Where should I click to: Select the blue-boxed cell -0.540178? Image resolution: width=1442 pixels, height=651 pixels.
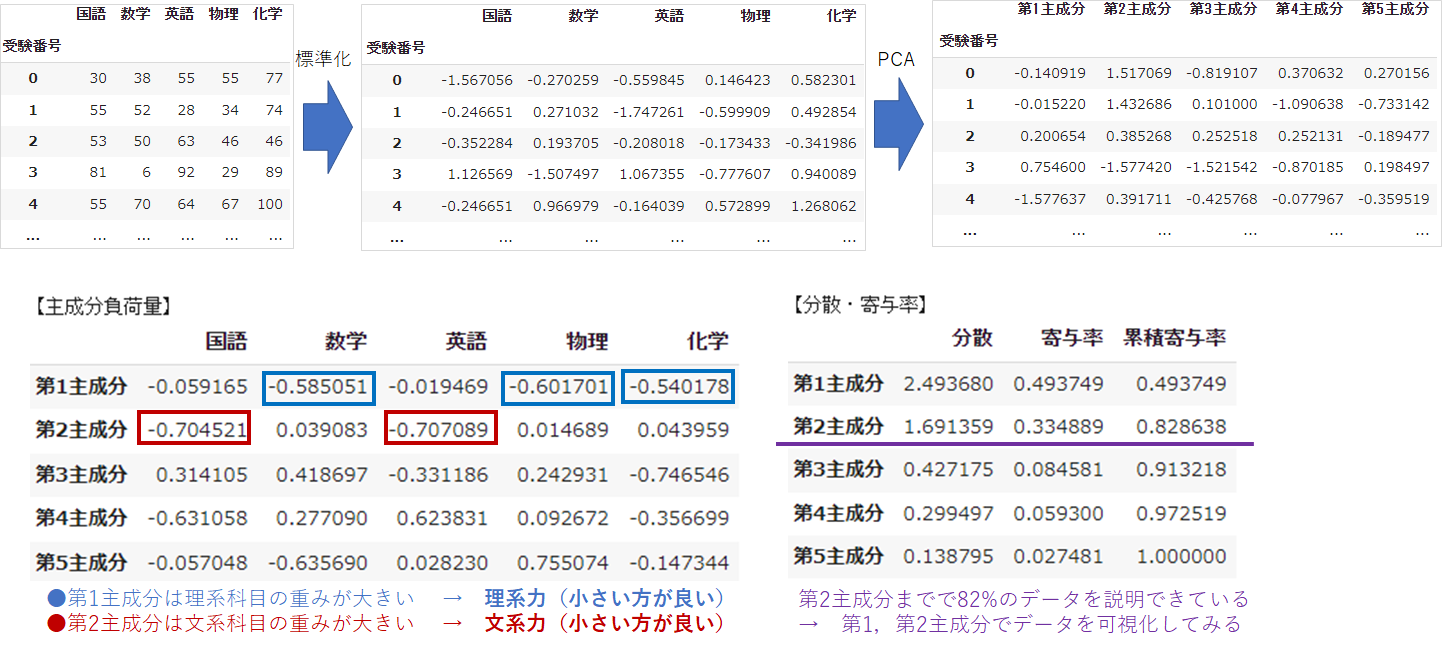(x=676, y=386)
